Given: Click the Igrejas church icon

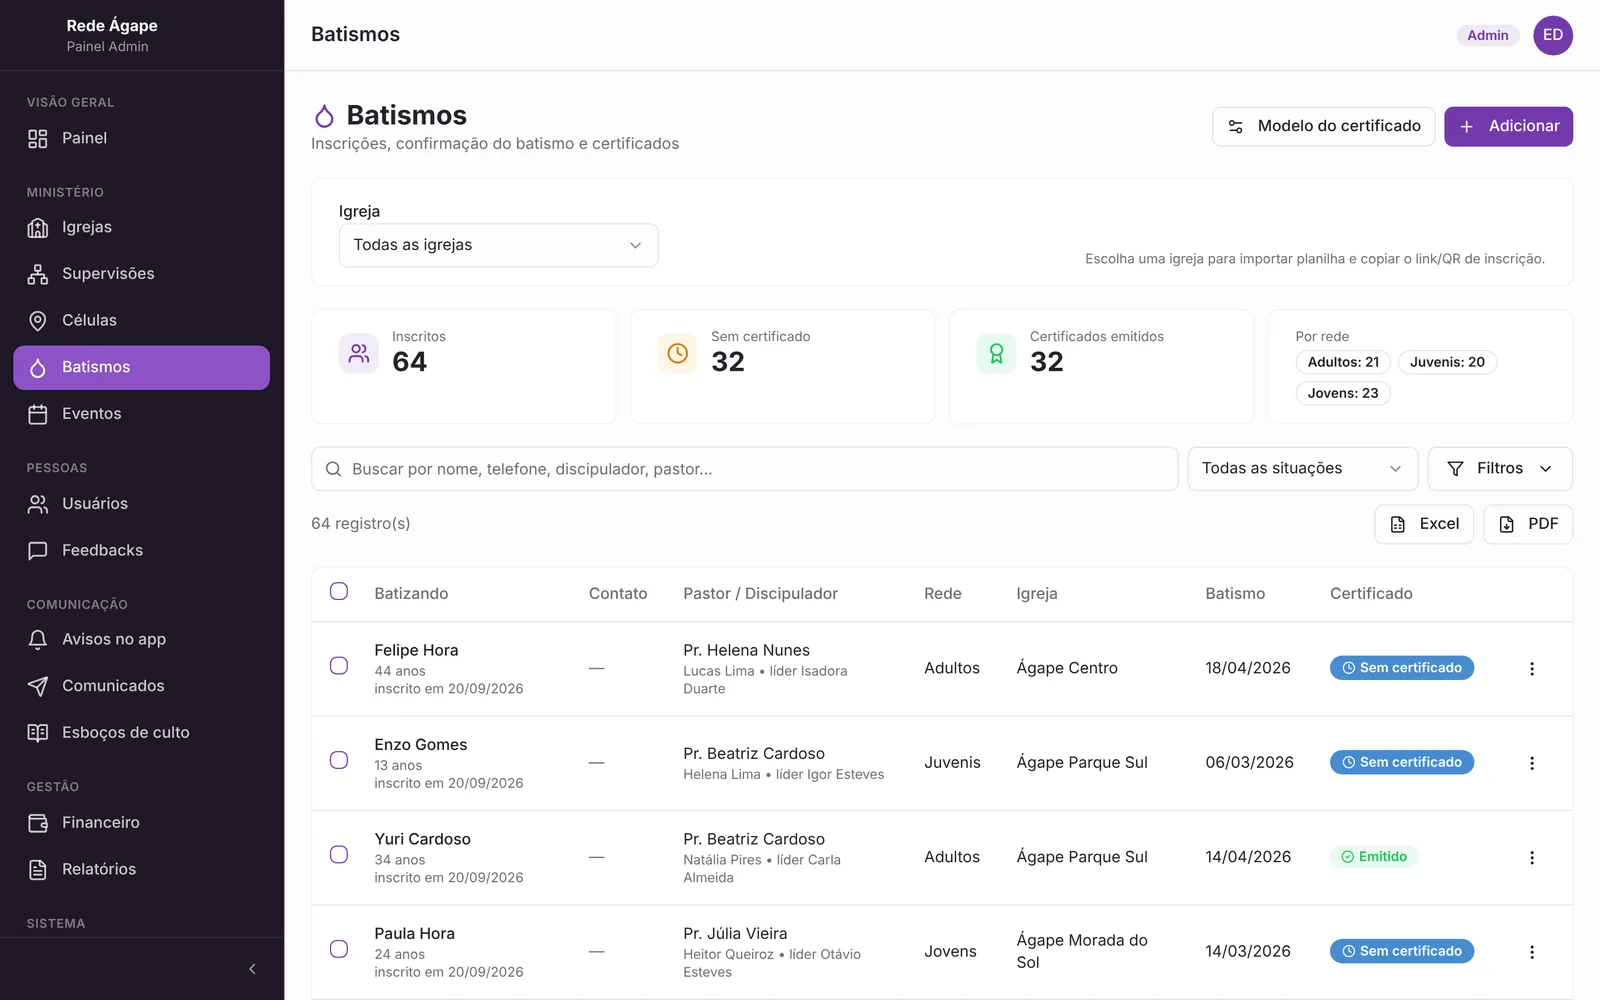Looking at the screenshot, I should point(38,228).
